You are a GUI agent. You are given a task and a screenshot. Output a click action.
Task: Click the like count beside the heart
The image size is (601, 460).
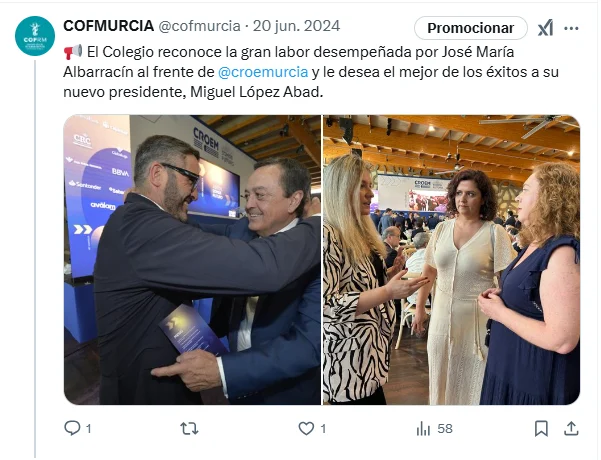[323, 429]
